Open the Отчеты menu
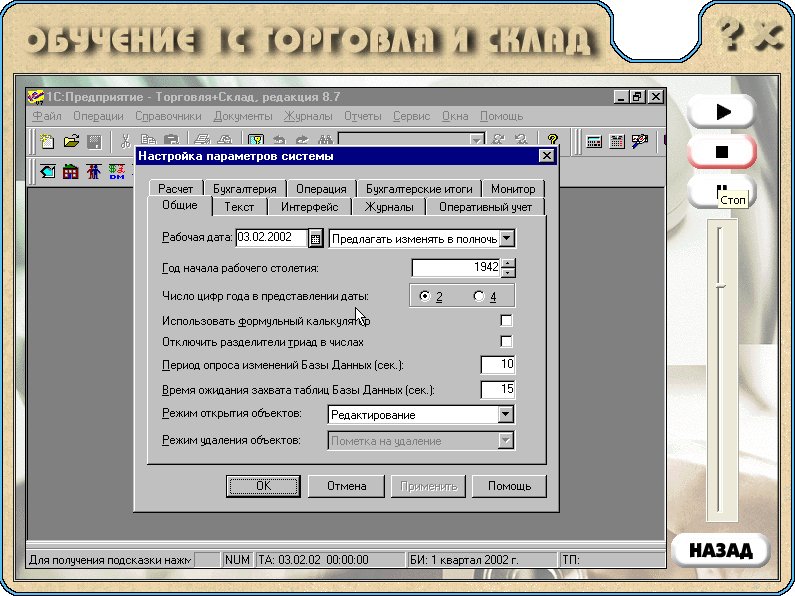Screen dimensions: 795x596 [363, 116]
